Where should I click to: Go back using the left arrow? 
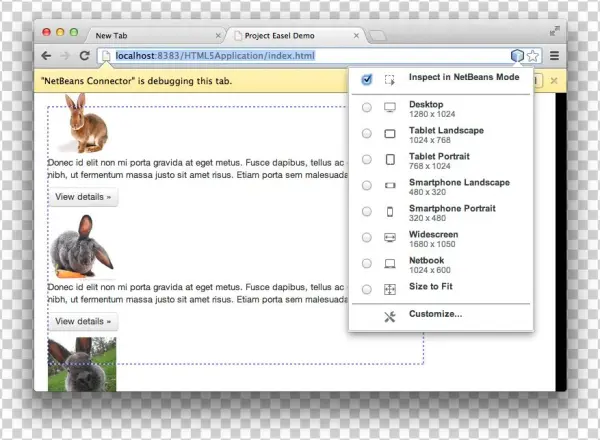coord(47,56)
